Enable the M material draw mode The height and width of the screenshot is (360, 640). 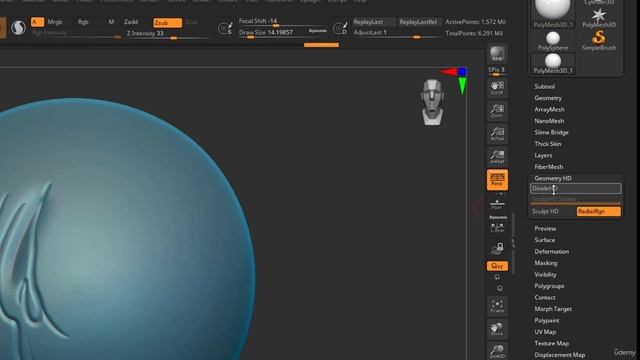click(111, 22)
